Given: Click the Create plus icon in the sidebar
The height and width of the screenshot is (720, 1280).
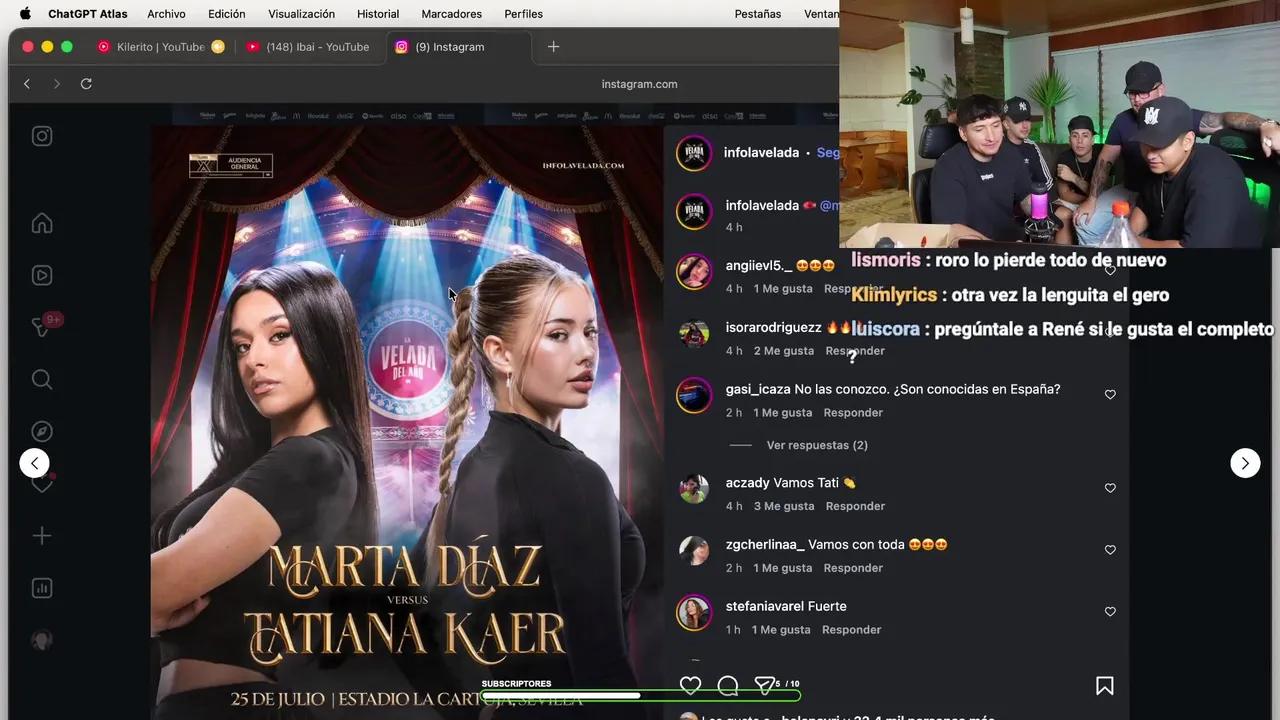Looking at the screenshot, I should click(42, 536).
